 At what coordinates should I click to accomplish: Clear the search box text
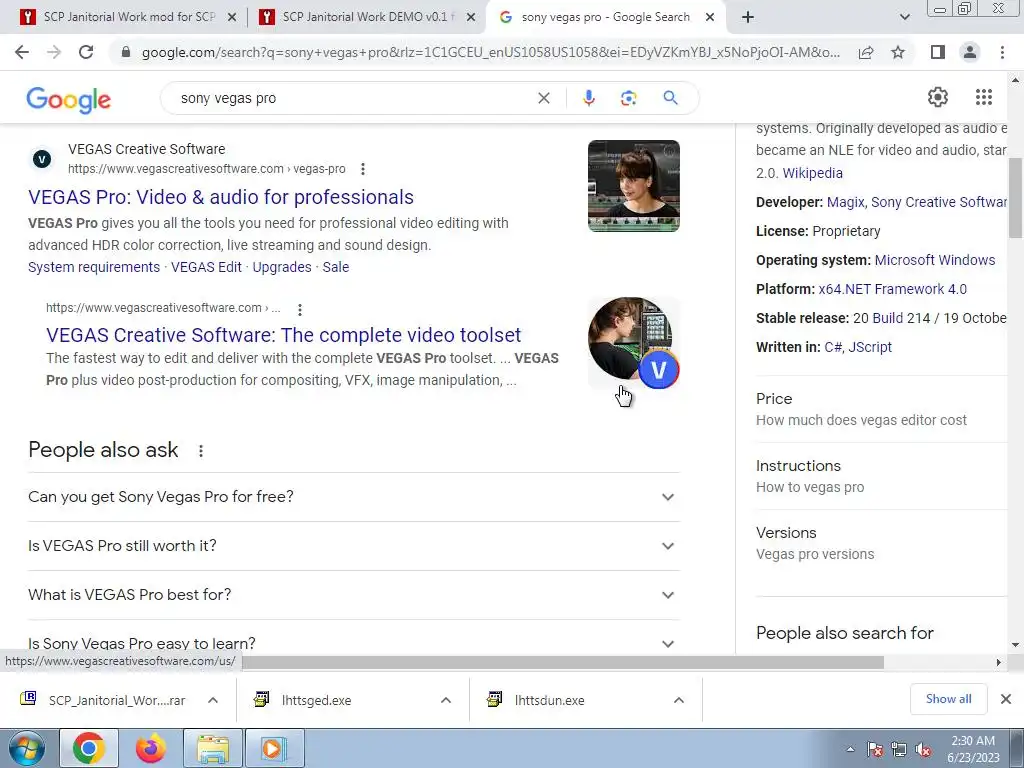[543, 98]
